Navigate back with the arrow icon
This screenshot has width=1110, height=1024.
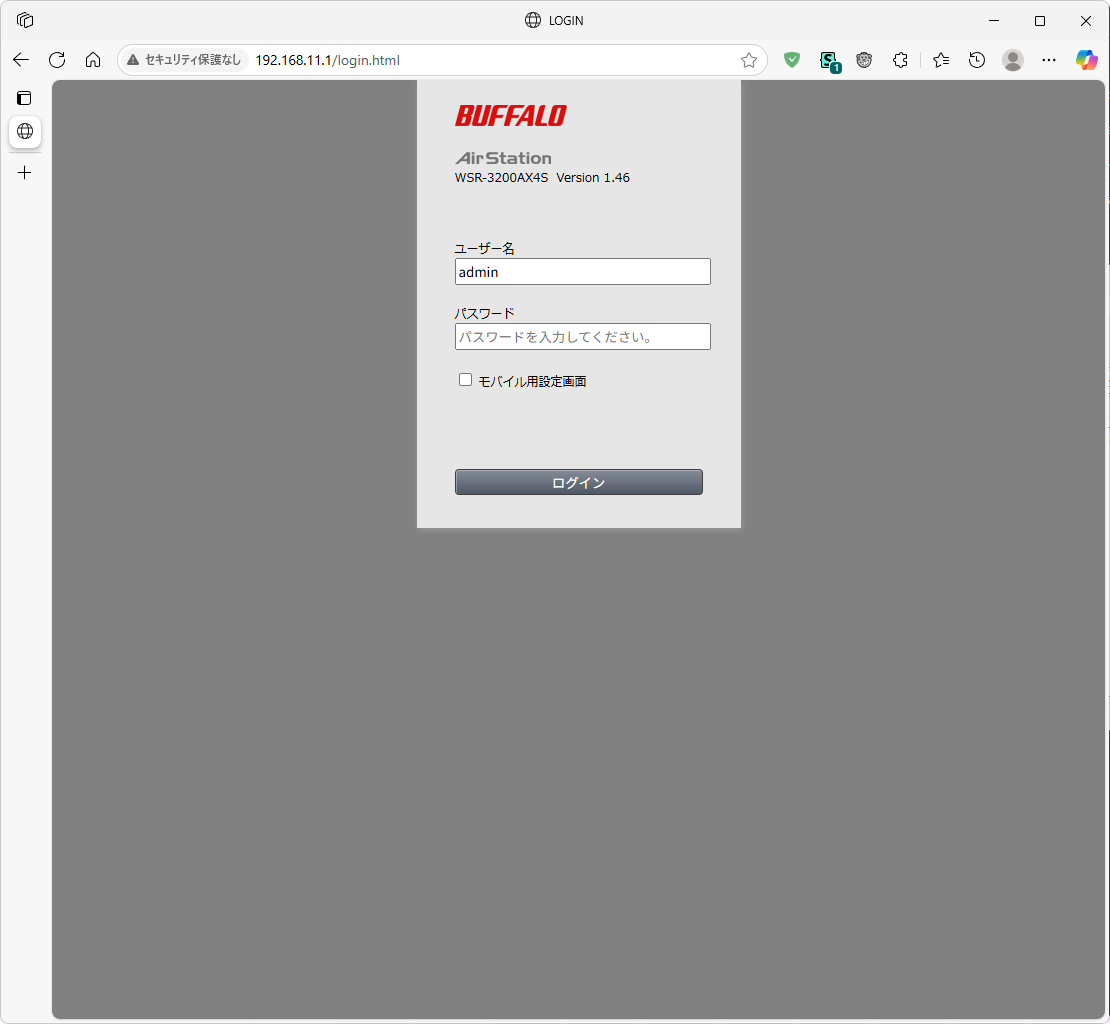pos(21,60)
